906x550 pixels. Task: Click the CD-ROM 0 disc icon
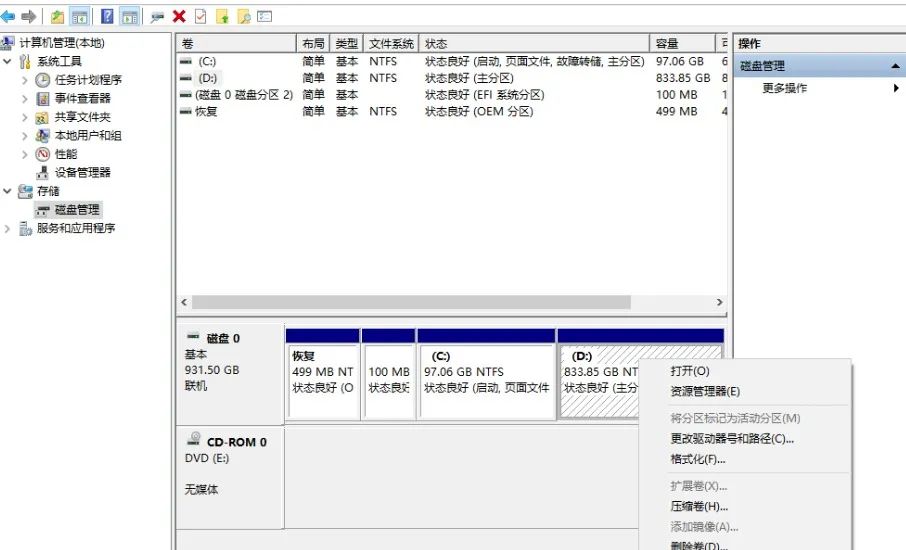[x=194, y=439]
